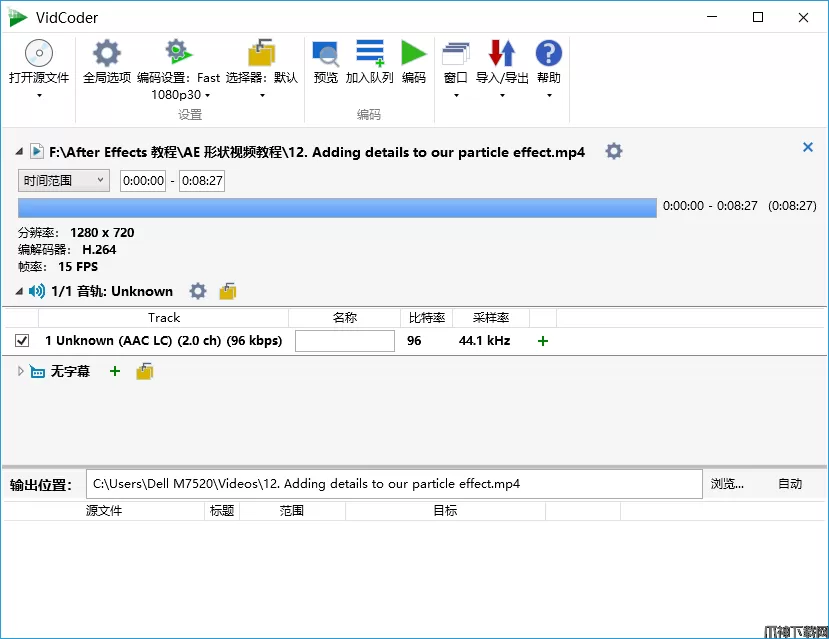Expand the 无字幕 subtitles section
829x639 pixels.
tap(21, 371)
